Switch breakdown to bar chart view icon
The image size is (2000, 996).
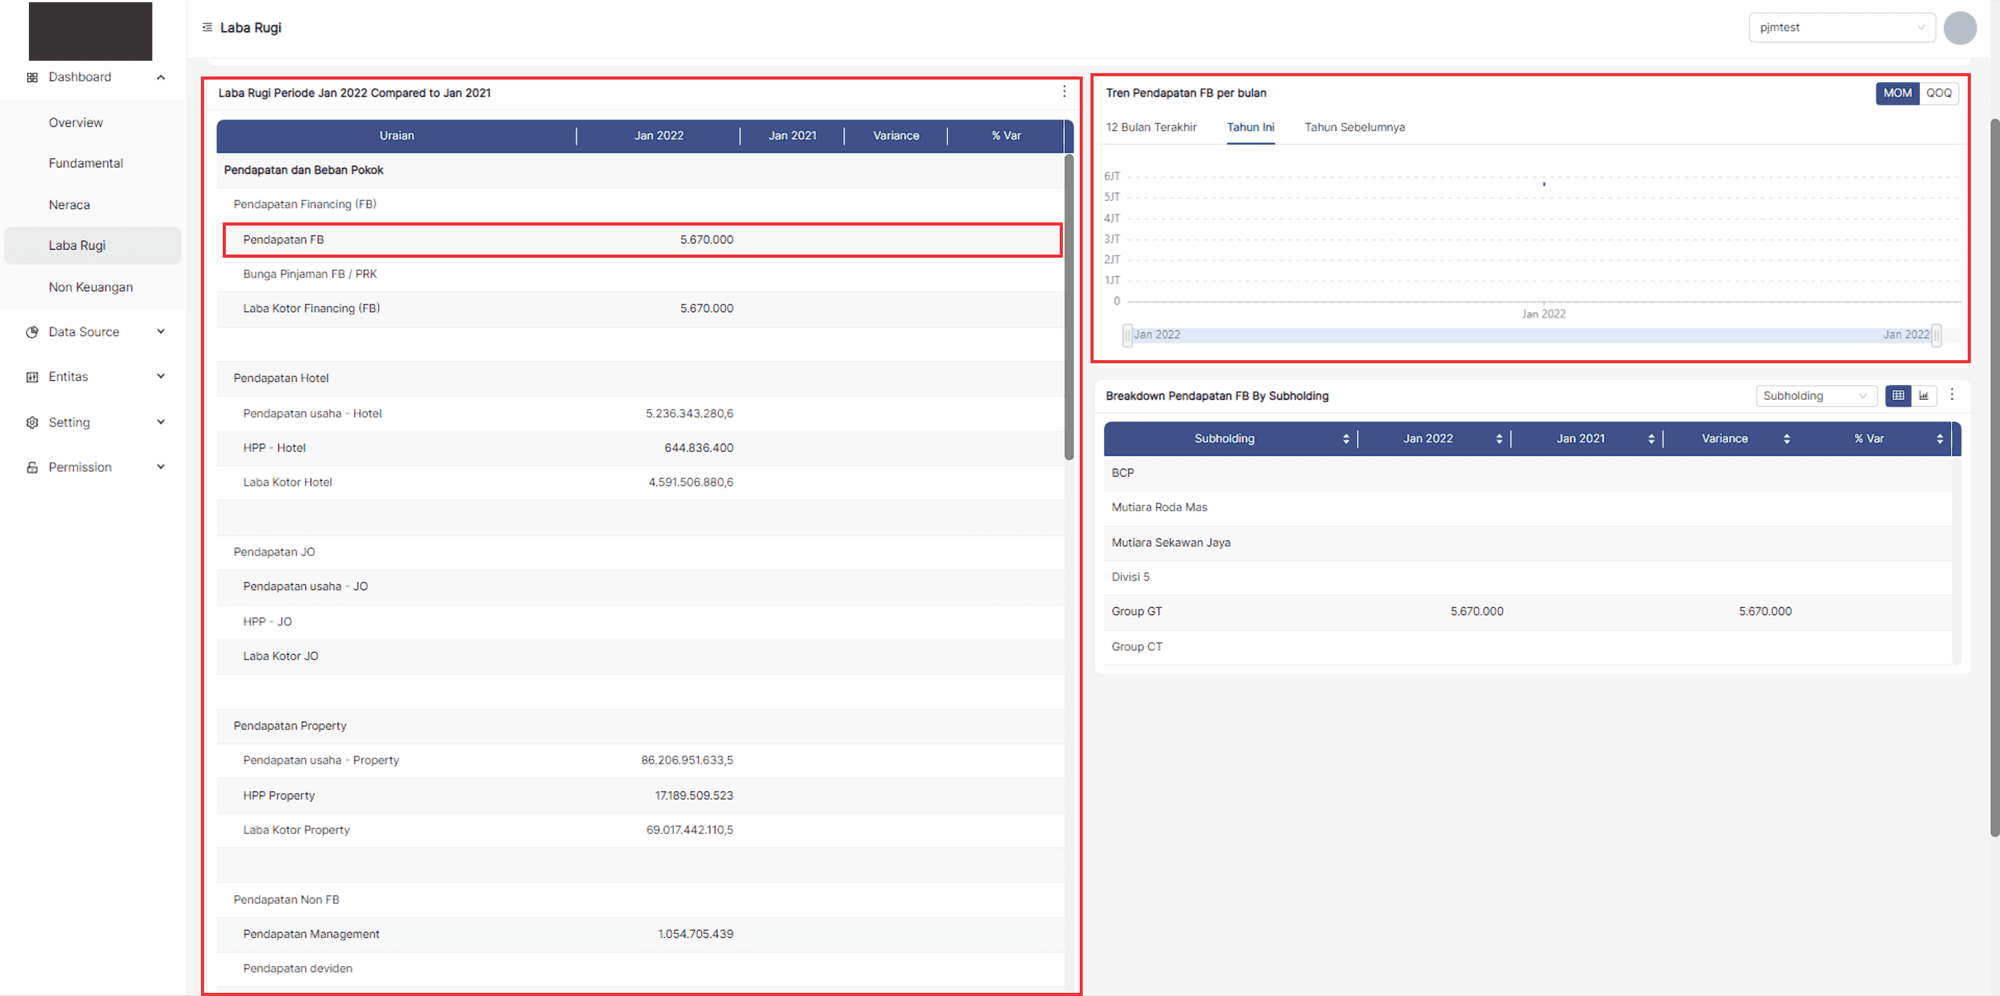1924,396
